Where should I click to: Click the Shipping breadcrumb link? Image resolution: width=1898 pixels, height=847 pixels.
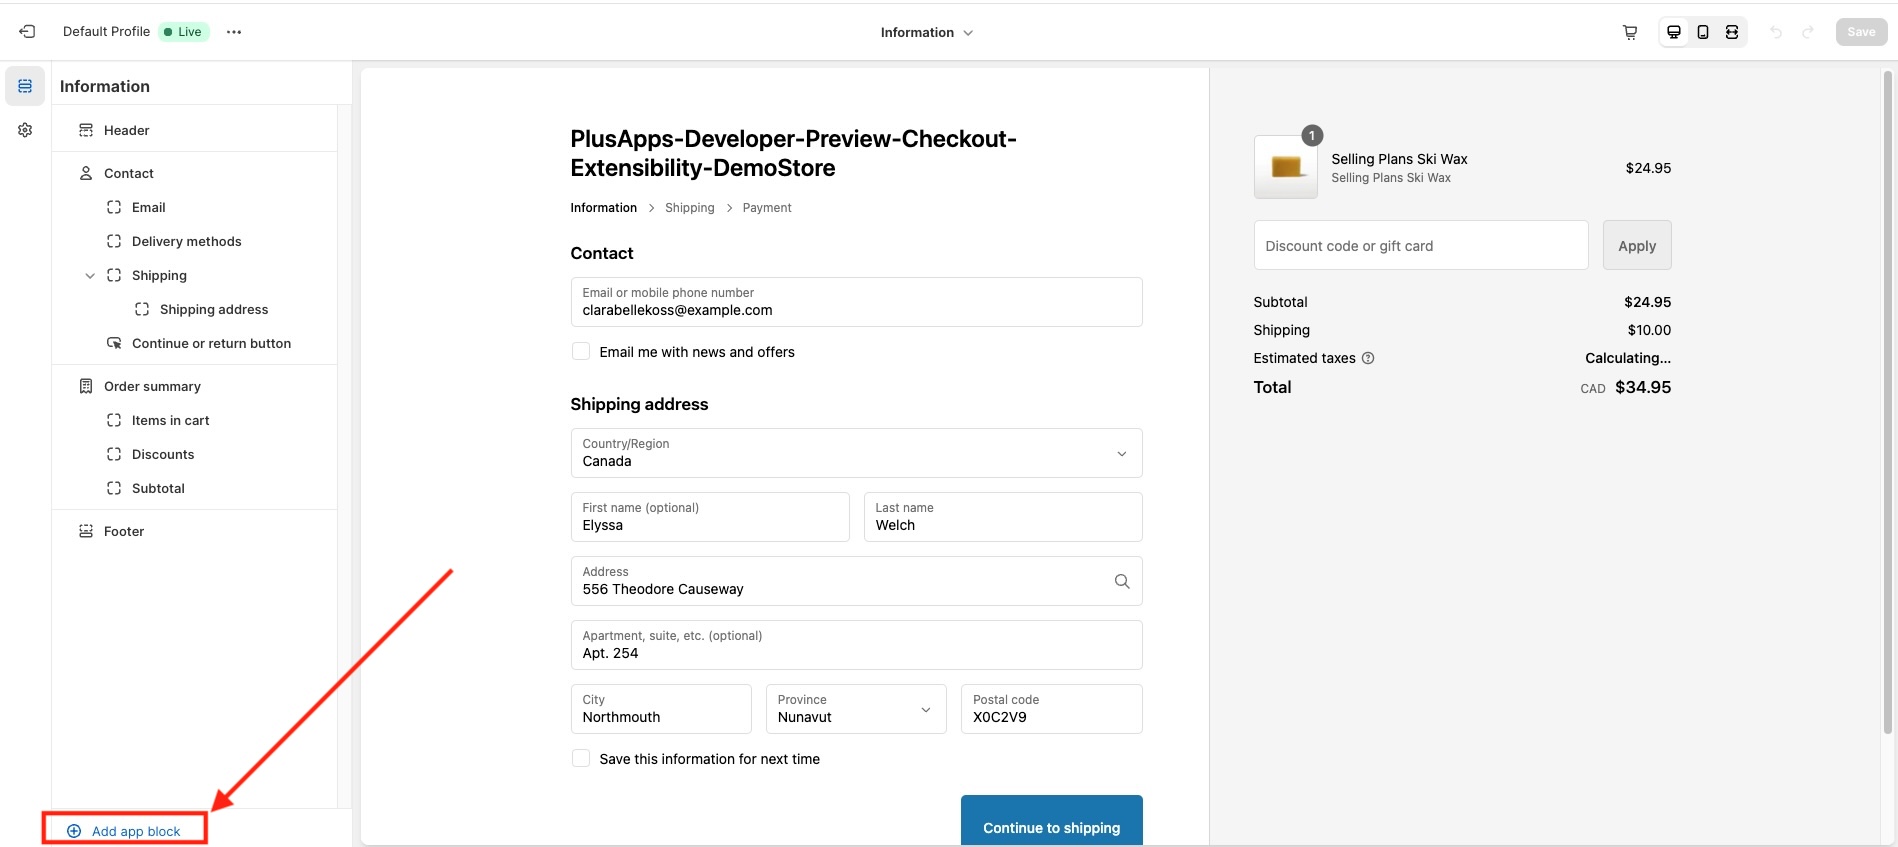click(689, 208)
